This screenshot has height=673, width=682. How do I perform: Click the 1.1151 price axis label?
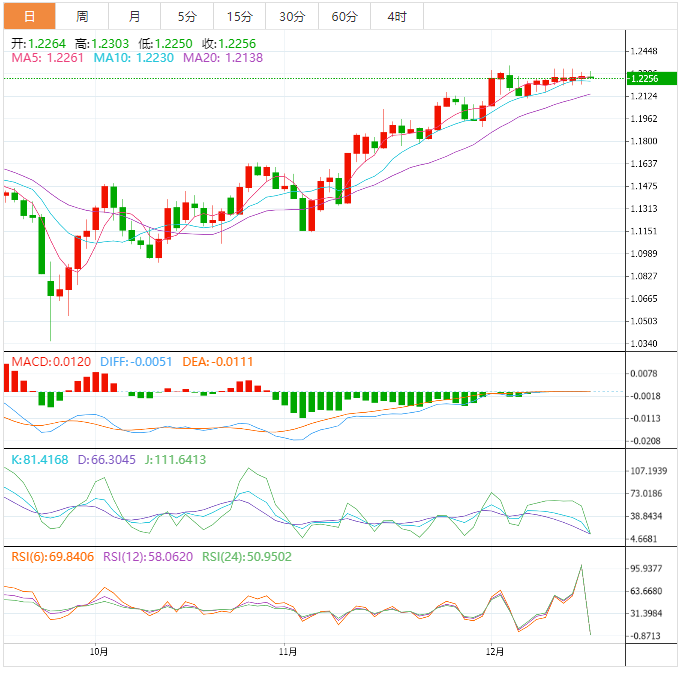pos(644,231)
